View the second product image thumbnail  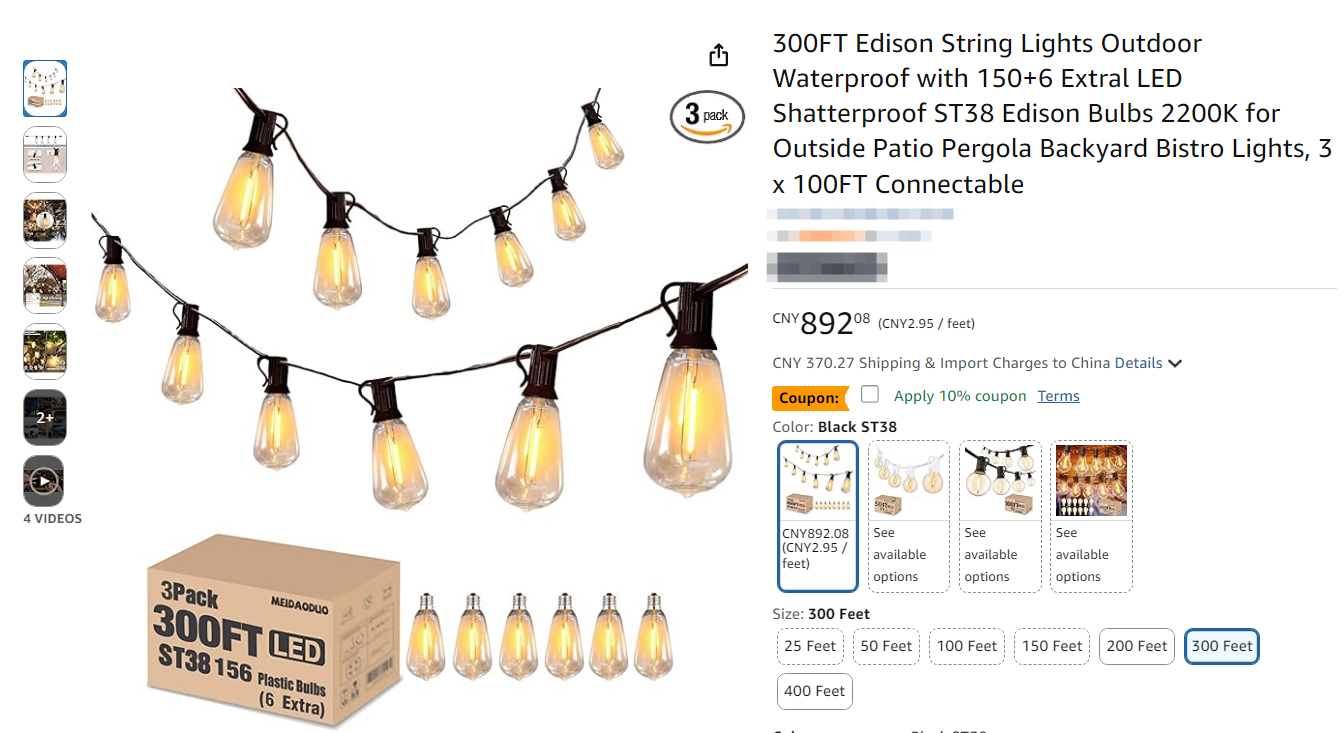click(45, 155)
